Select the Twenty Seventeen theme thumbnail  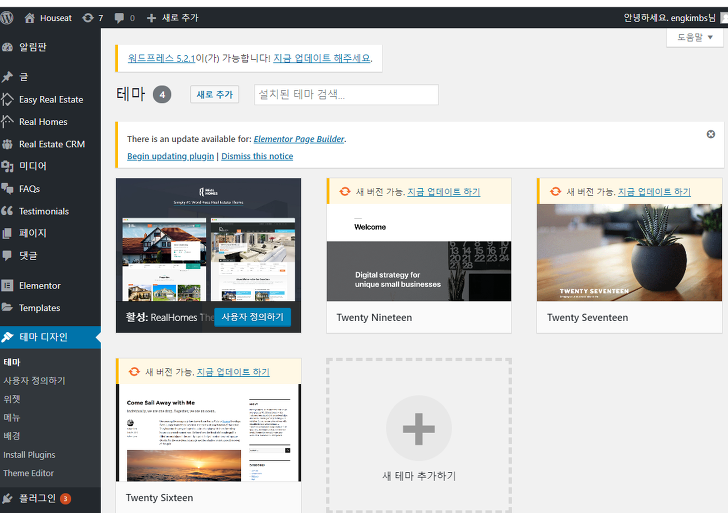630,253
